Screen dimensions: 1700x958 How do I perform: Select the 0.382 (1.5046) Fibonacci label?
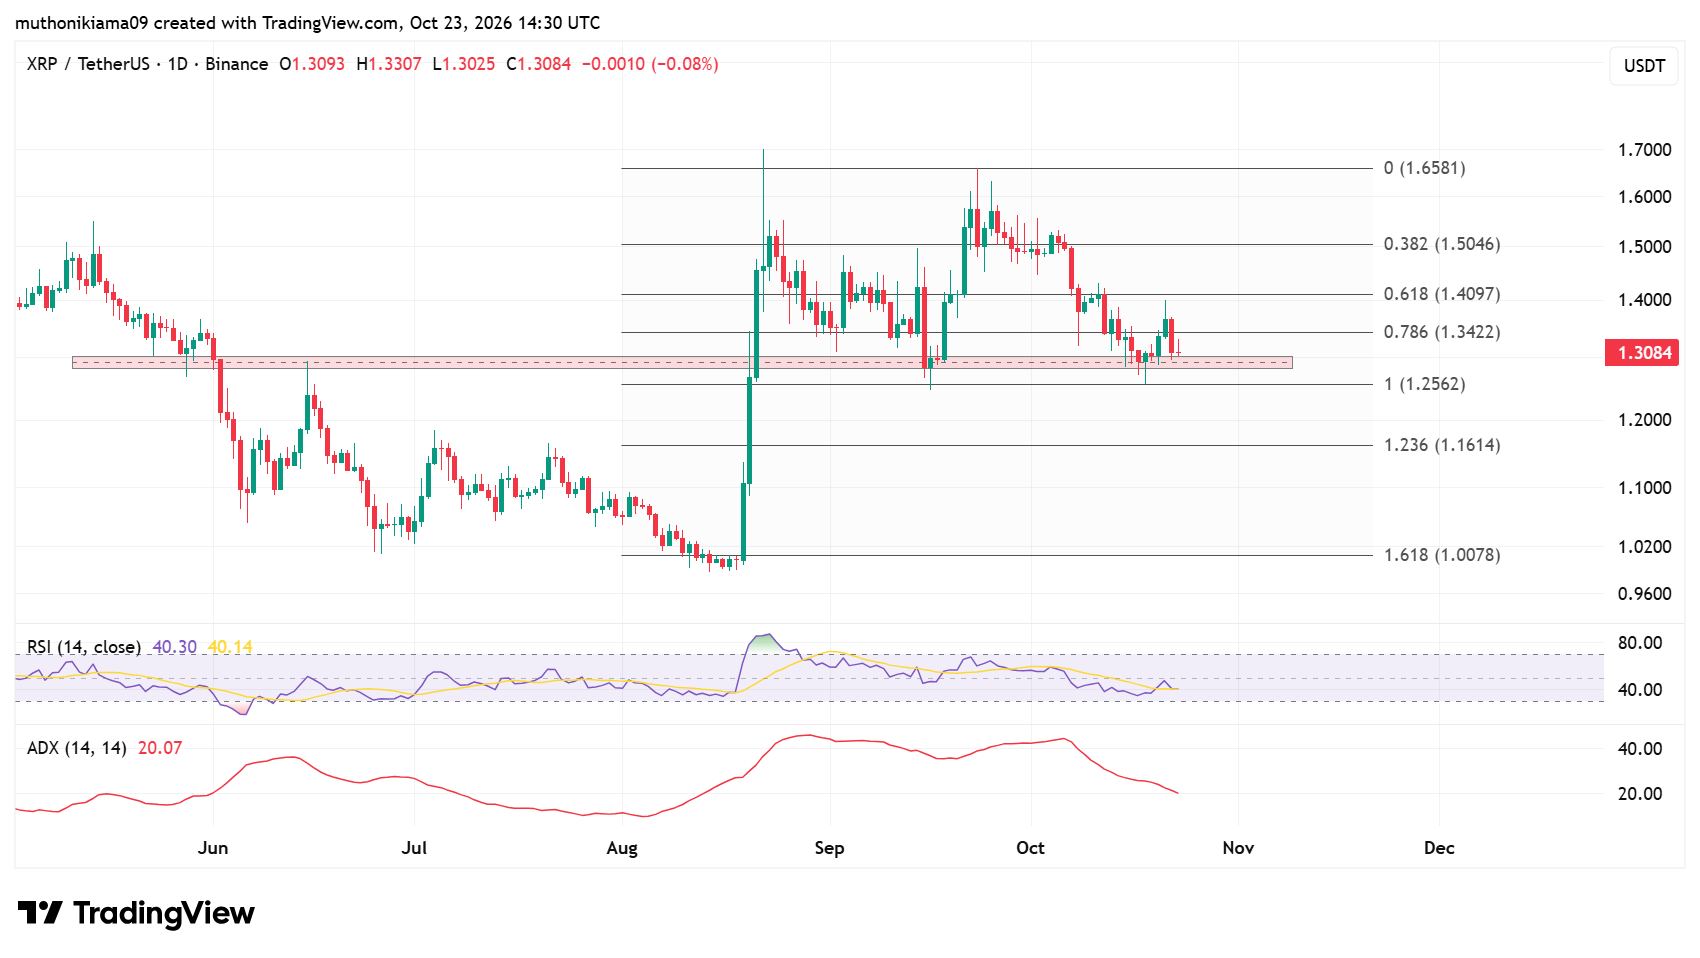pyautogui.click(x=1442, y=244)
